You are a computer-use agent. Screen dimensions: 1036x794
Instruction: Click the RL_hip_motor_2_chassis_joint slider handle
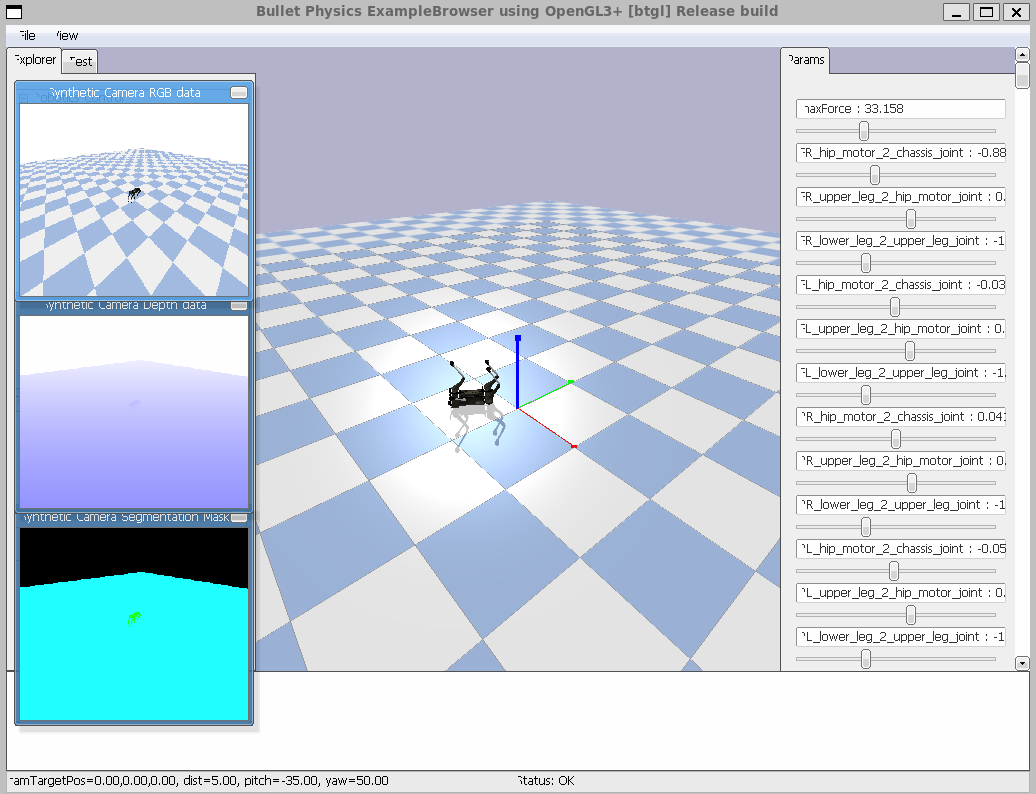point(894,571)
